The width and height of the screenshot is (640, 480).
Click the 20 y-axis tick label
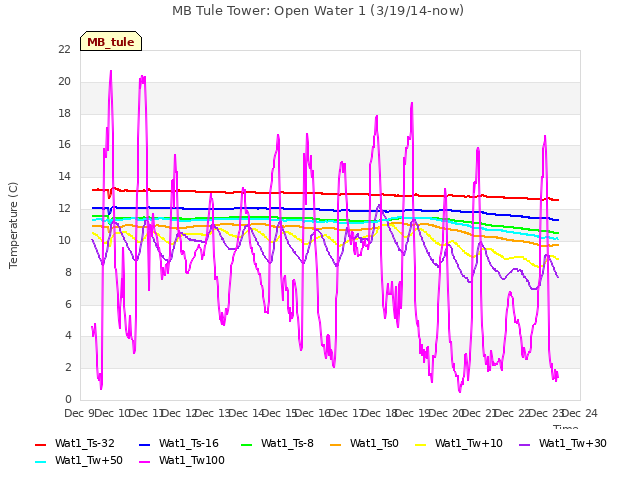(64, 81)
